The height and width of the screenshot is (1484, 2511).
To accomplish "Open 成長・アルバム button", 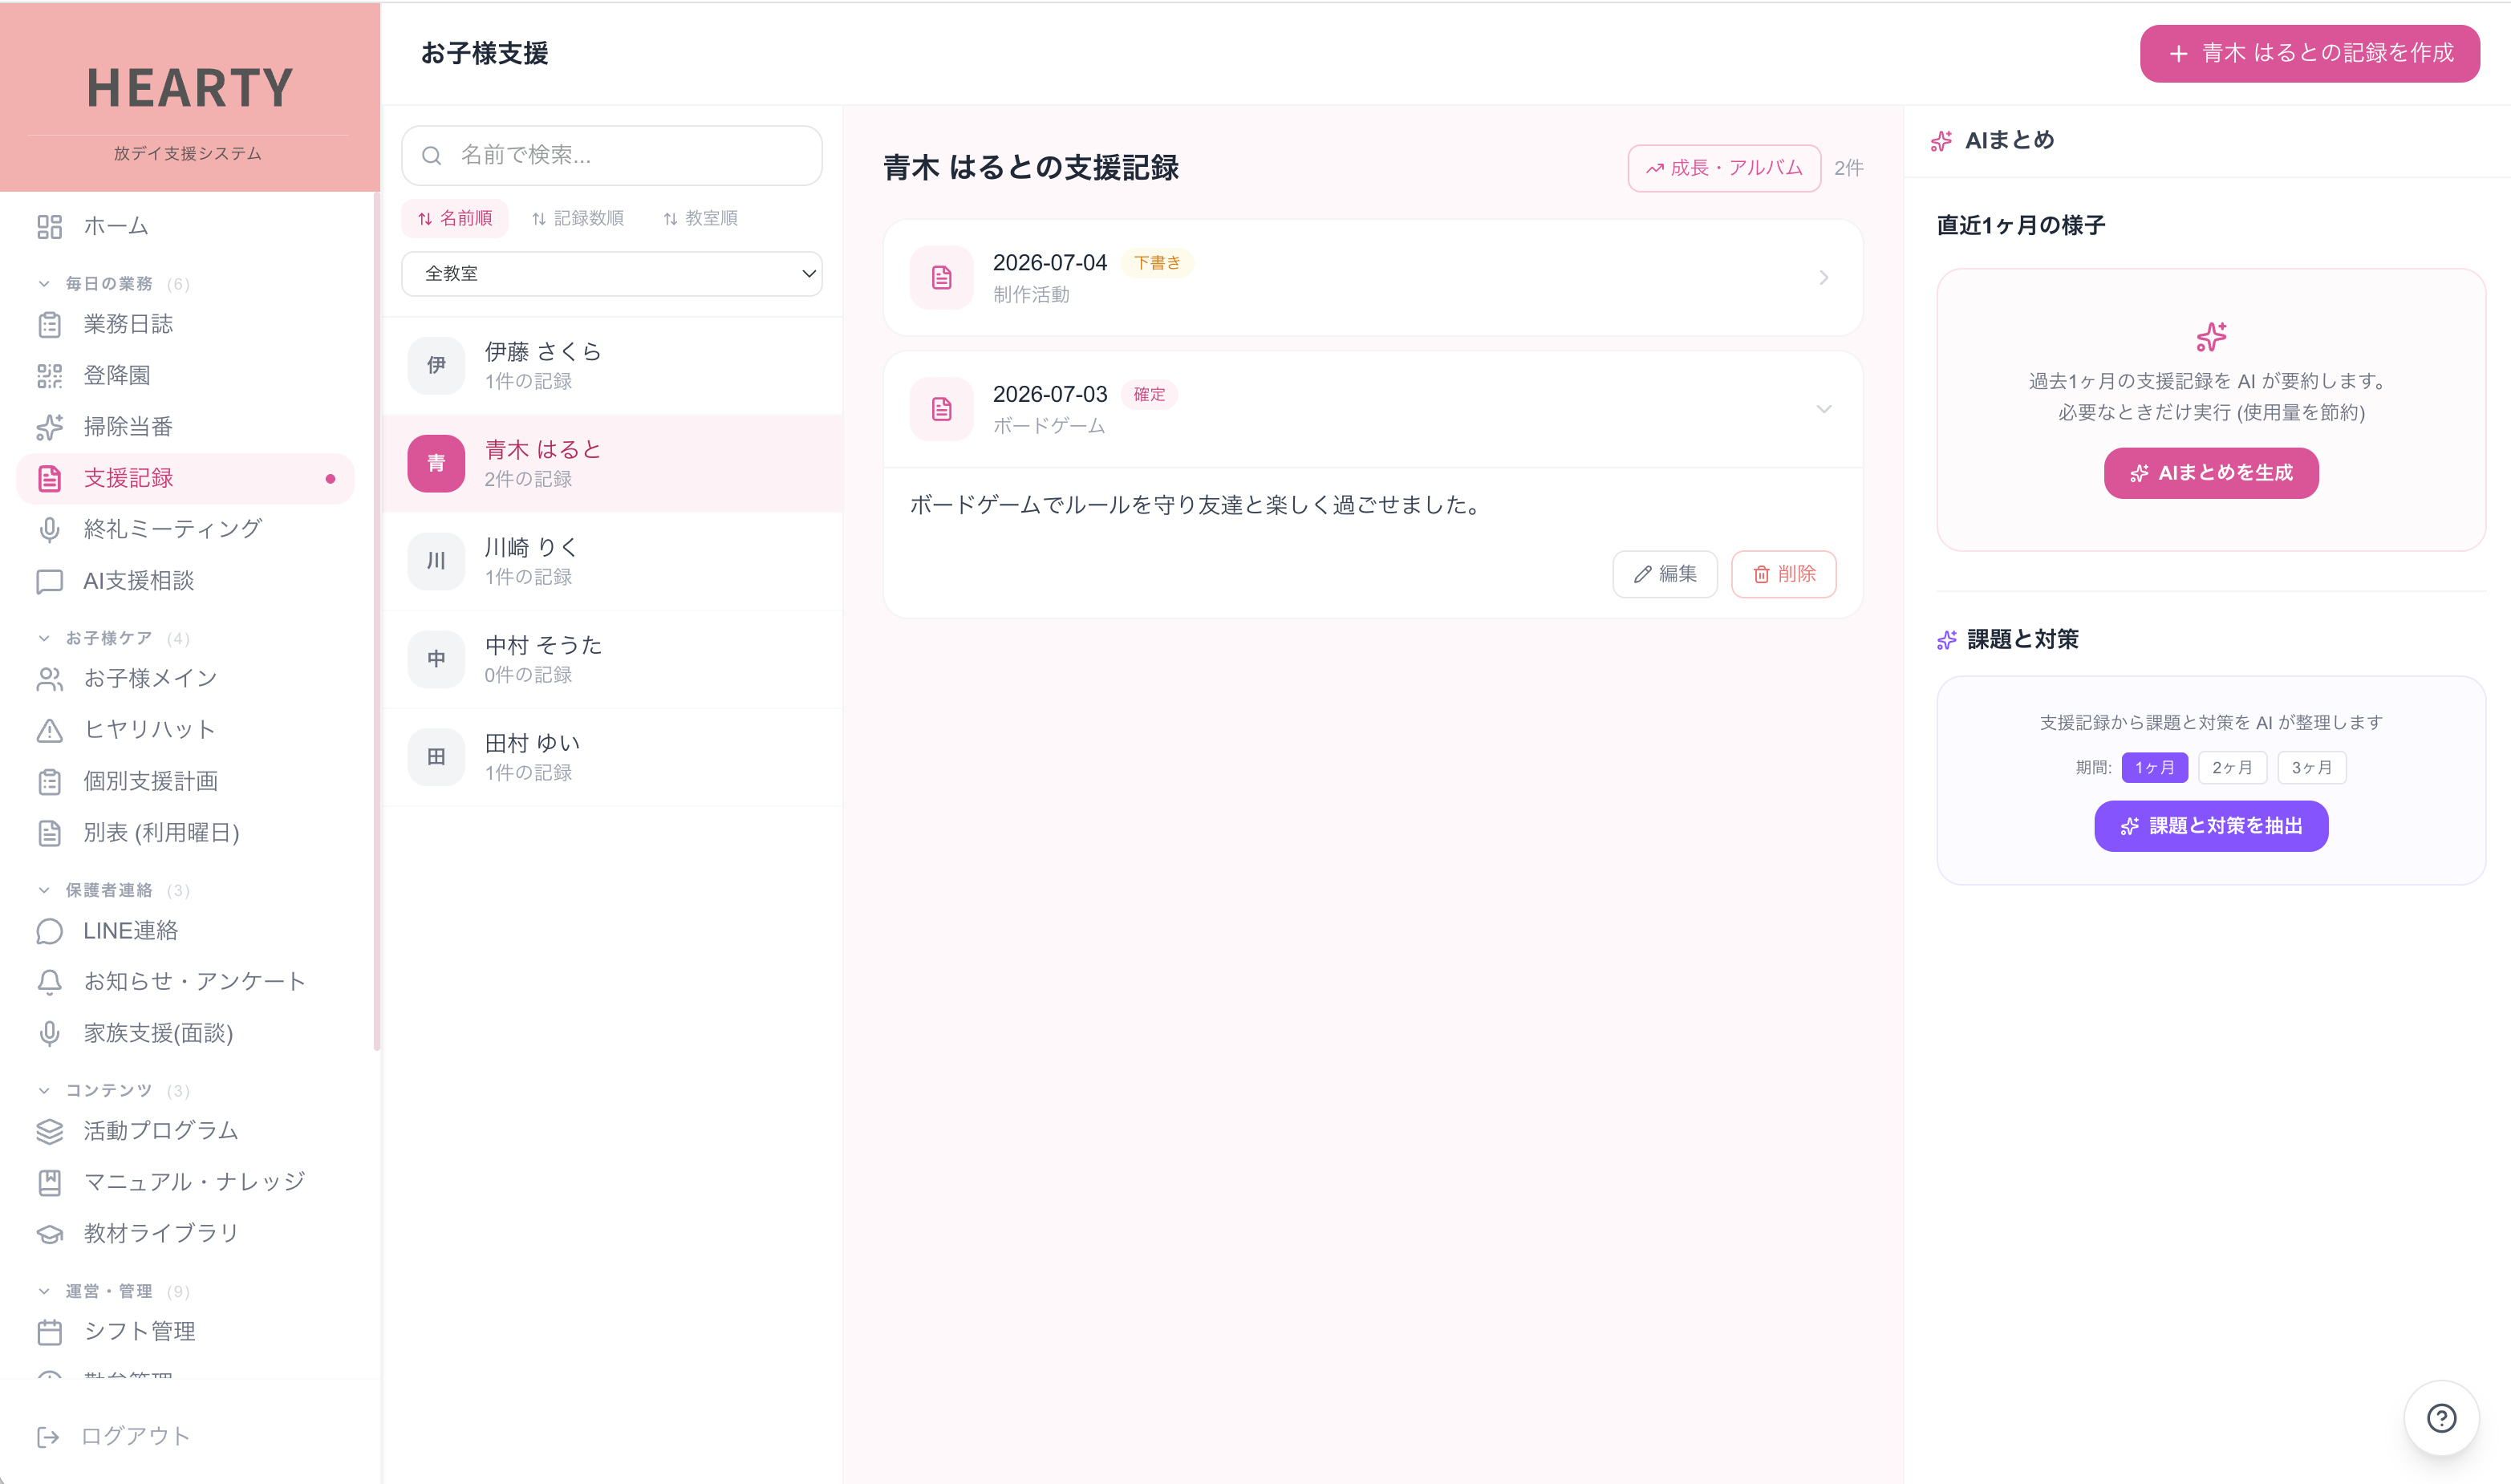I will (1724, 168).
